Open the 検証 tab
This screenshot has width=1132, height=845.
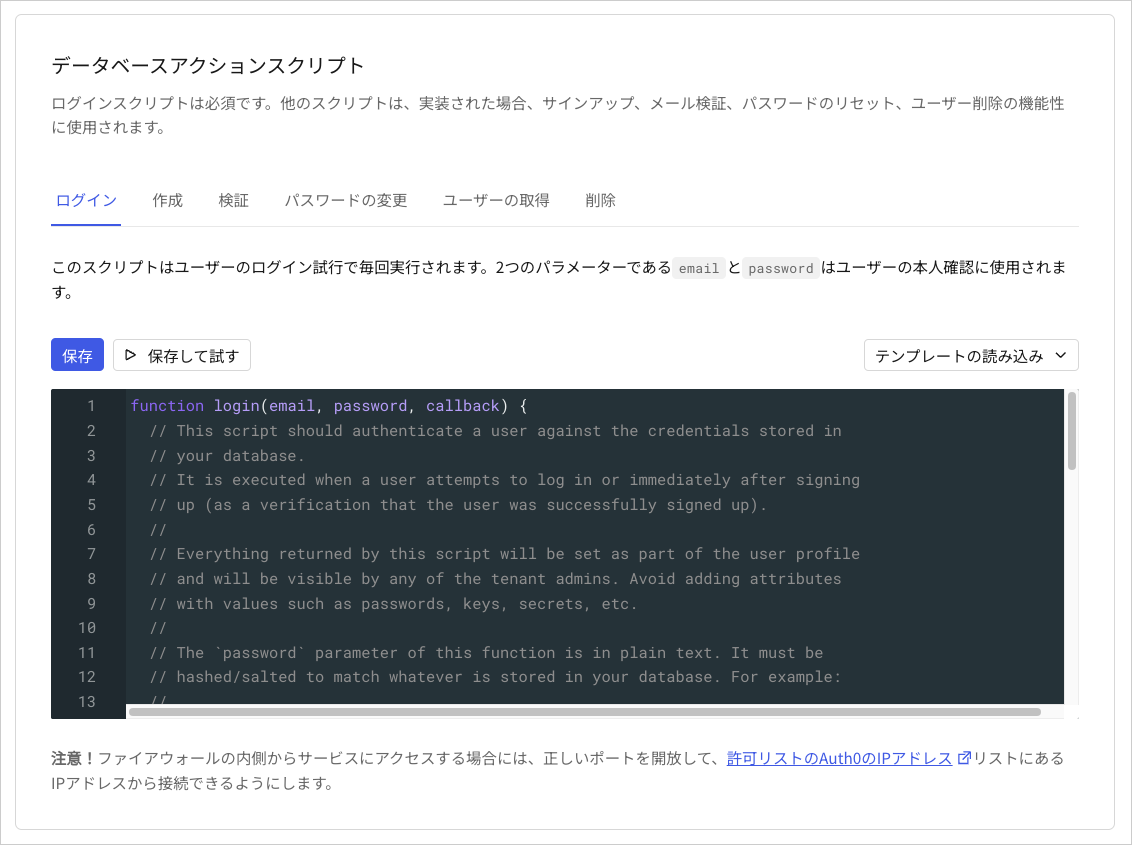(234, 200)
